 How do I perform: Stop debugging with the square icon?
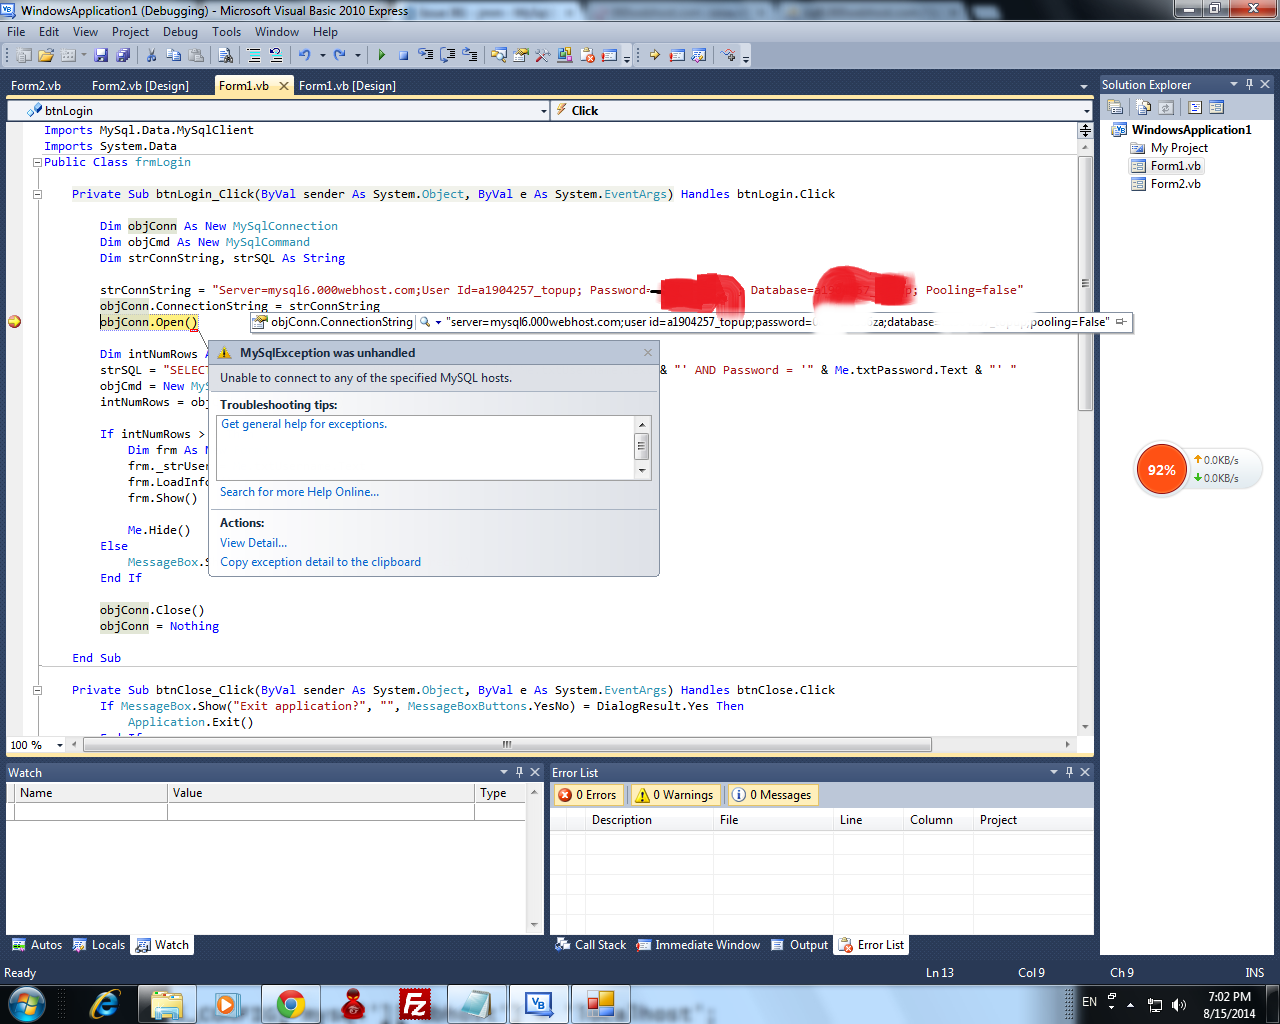(x=403, y=55)
